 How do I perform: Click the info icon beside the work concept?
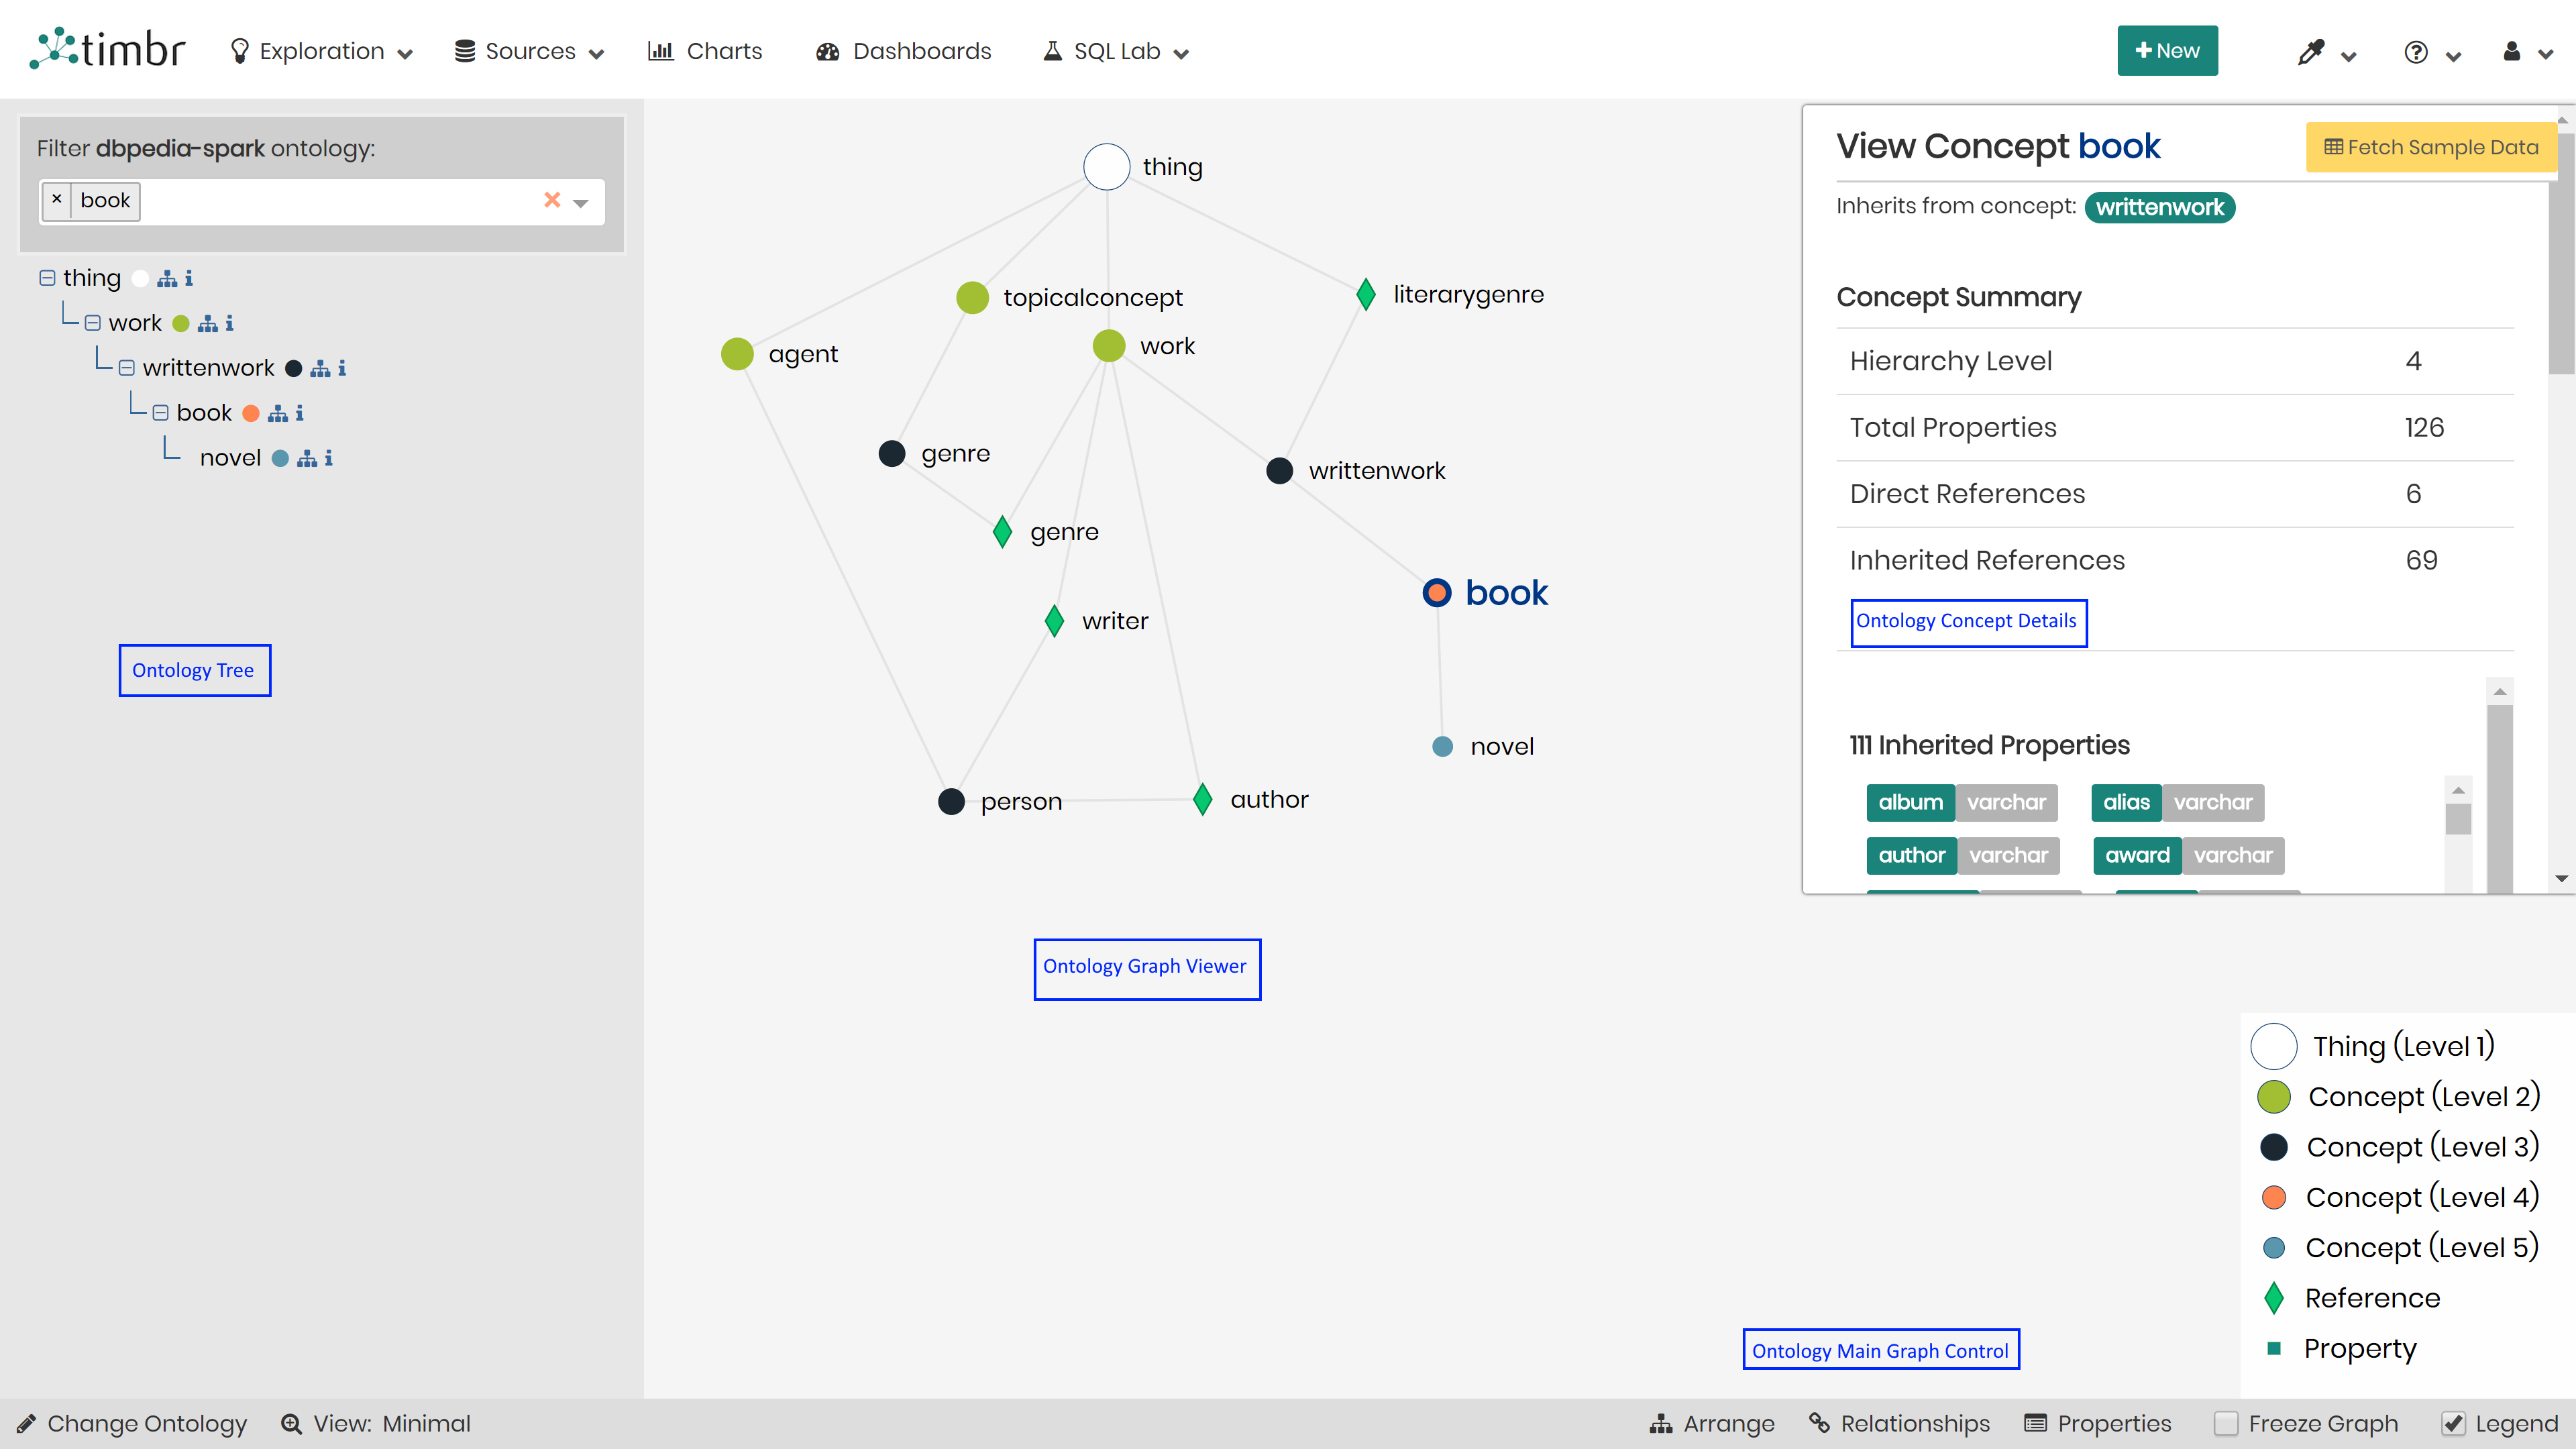pos(229,322)
